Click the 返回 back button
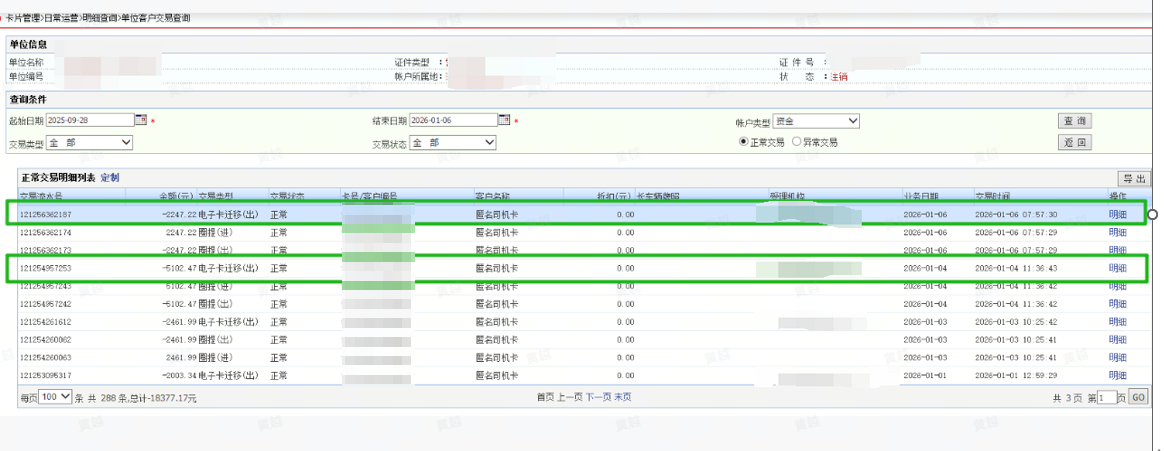Image resolution: width=1164 pixels, height=451 pixels. pyautogui.click(x=1075, y=143)
